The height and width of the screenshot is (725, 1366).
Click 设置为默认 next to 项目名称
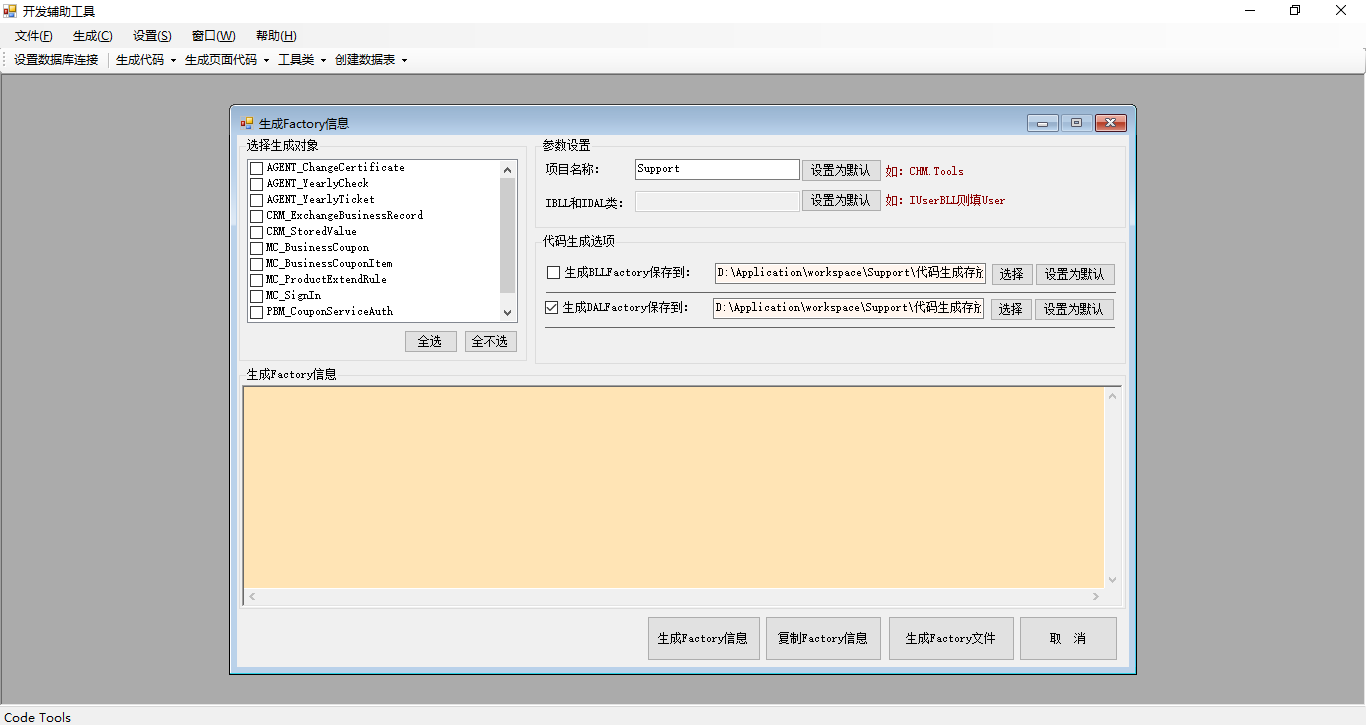841,171
